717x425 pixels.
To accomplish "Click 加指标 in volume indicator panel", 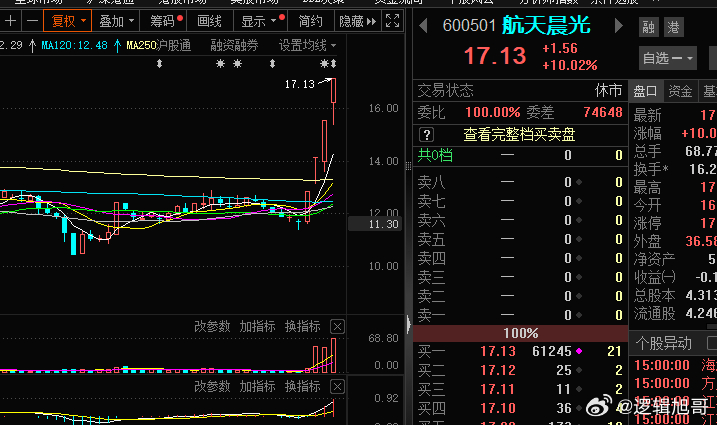I will click(x=257, y=326).
